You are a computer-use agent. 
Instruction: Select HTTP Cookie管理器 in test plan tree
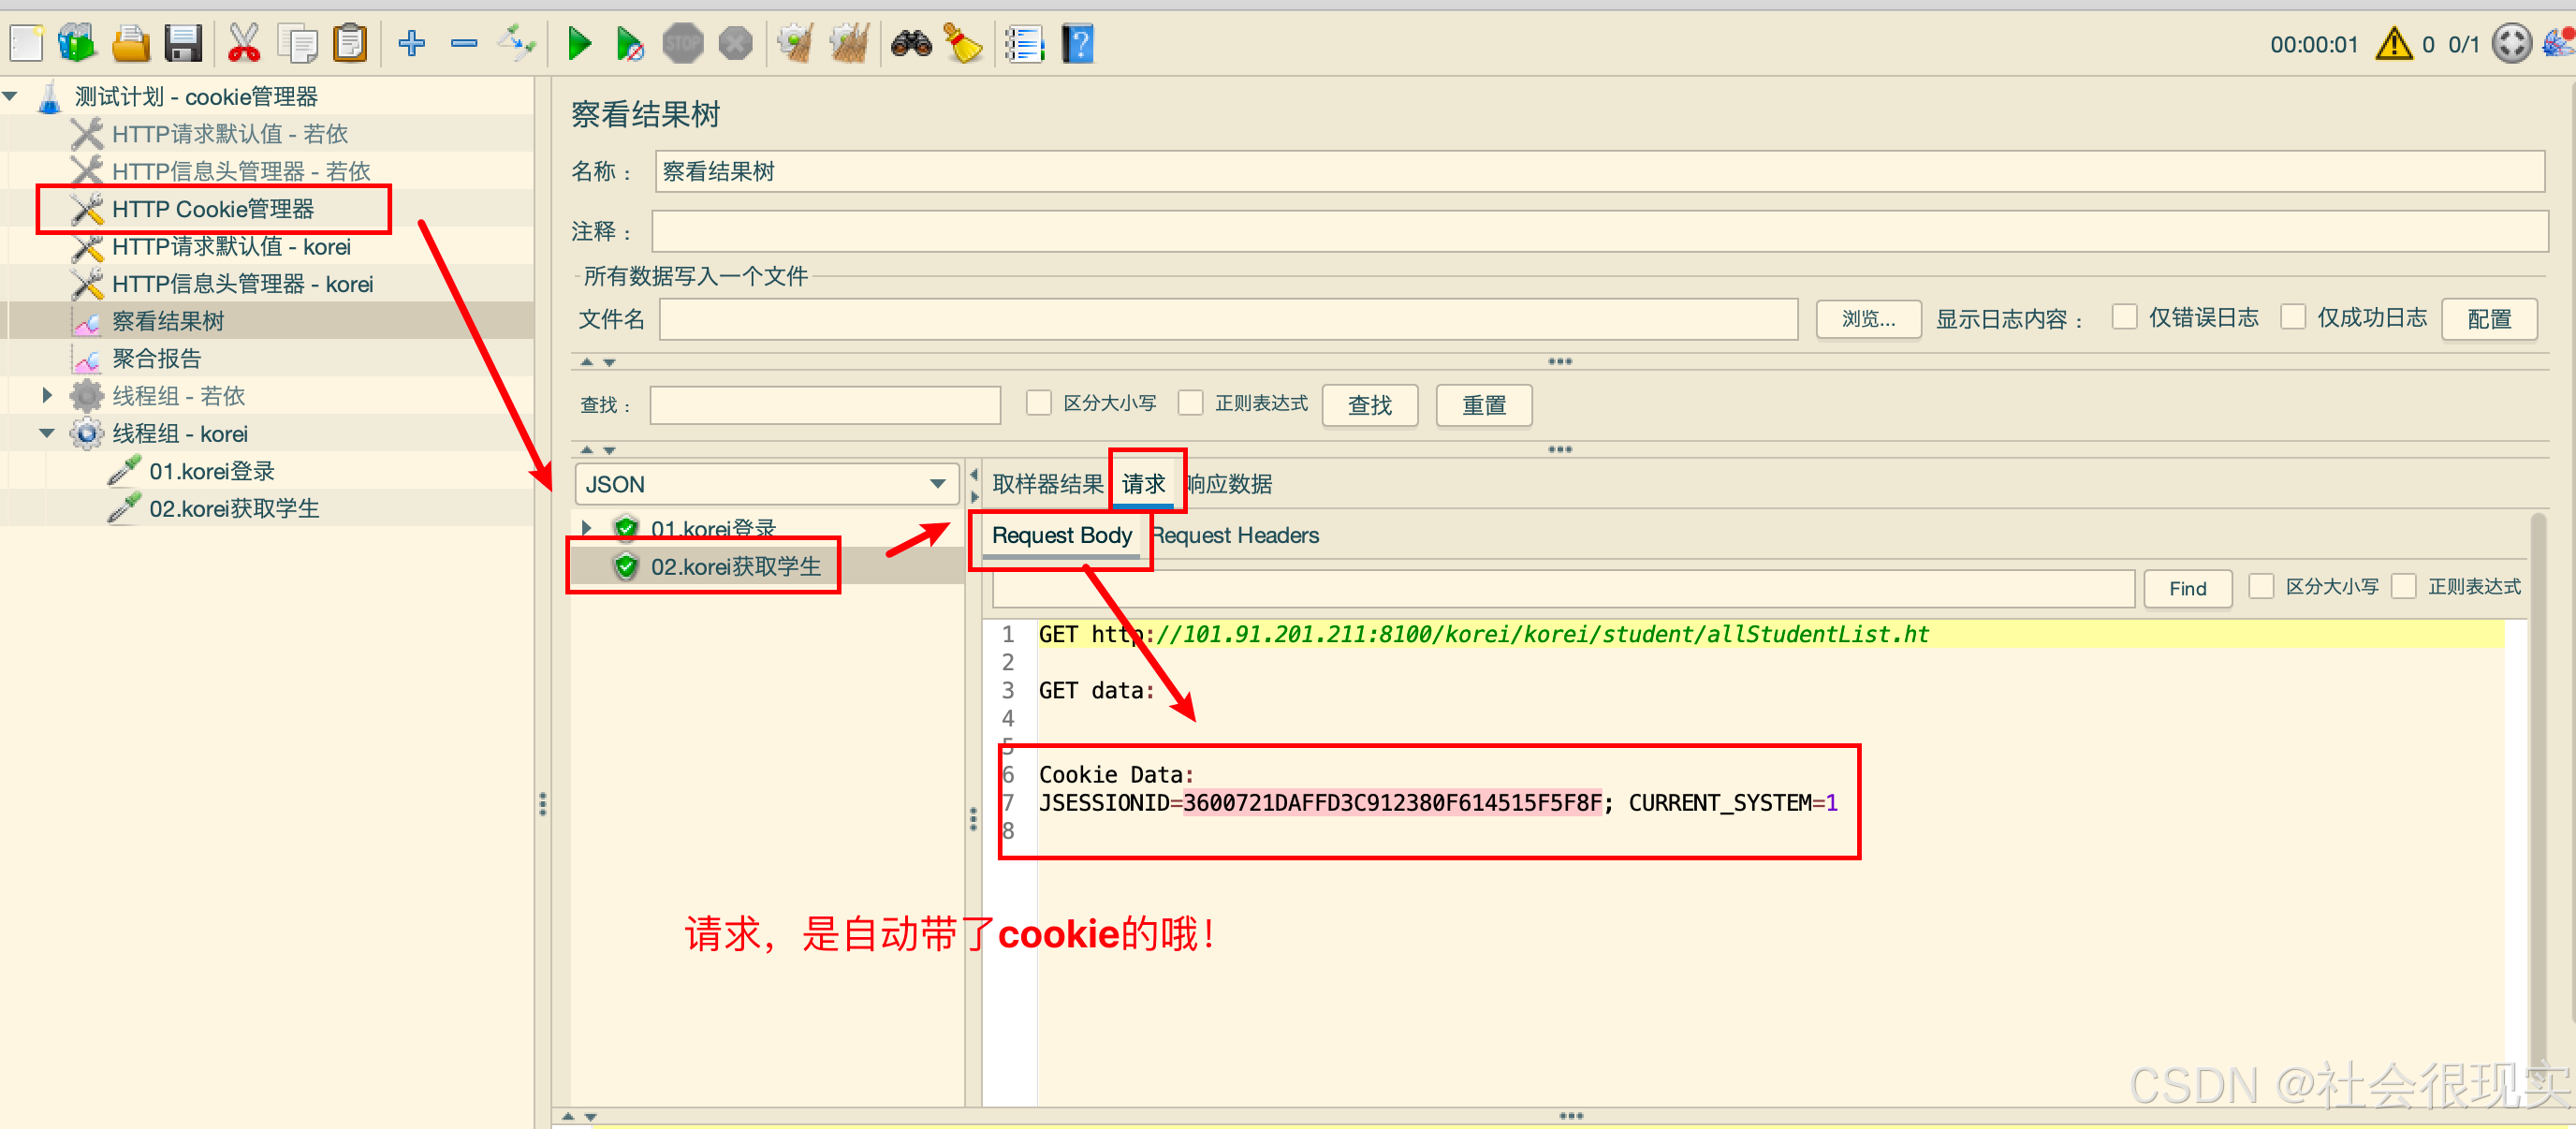point(213,209)
